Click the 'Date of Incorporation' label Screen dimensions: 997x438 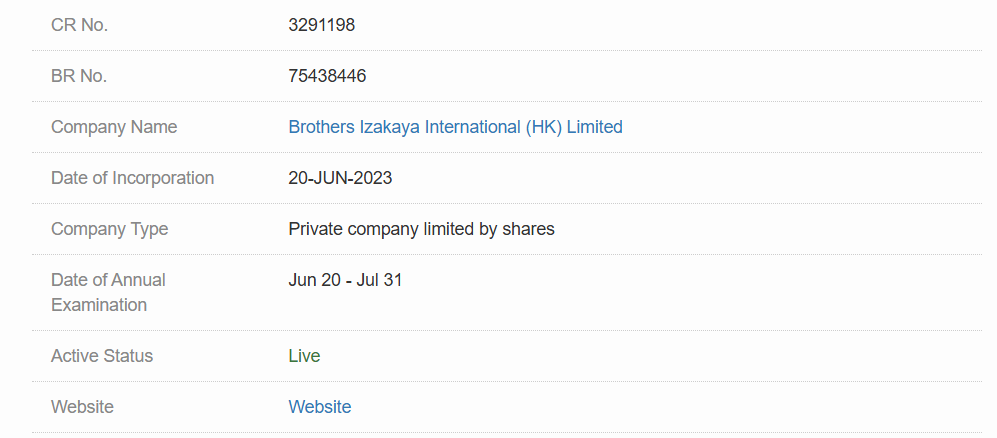click(x=132, y=178)
